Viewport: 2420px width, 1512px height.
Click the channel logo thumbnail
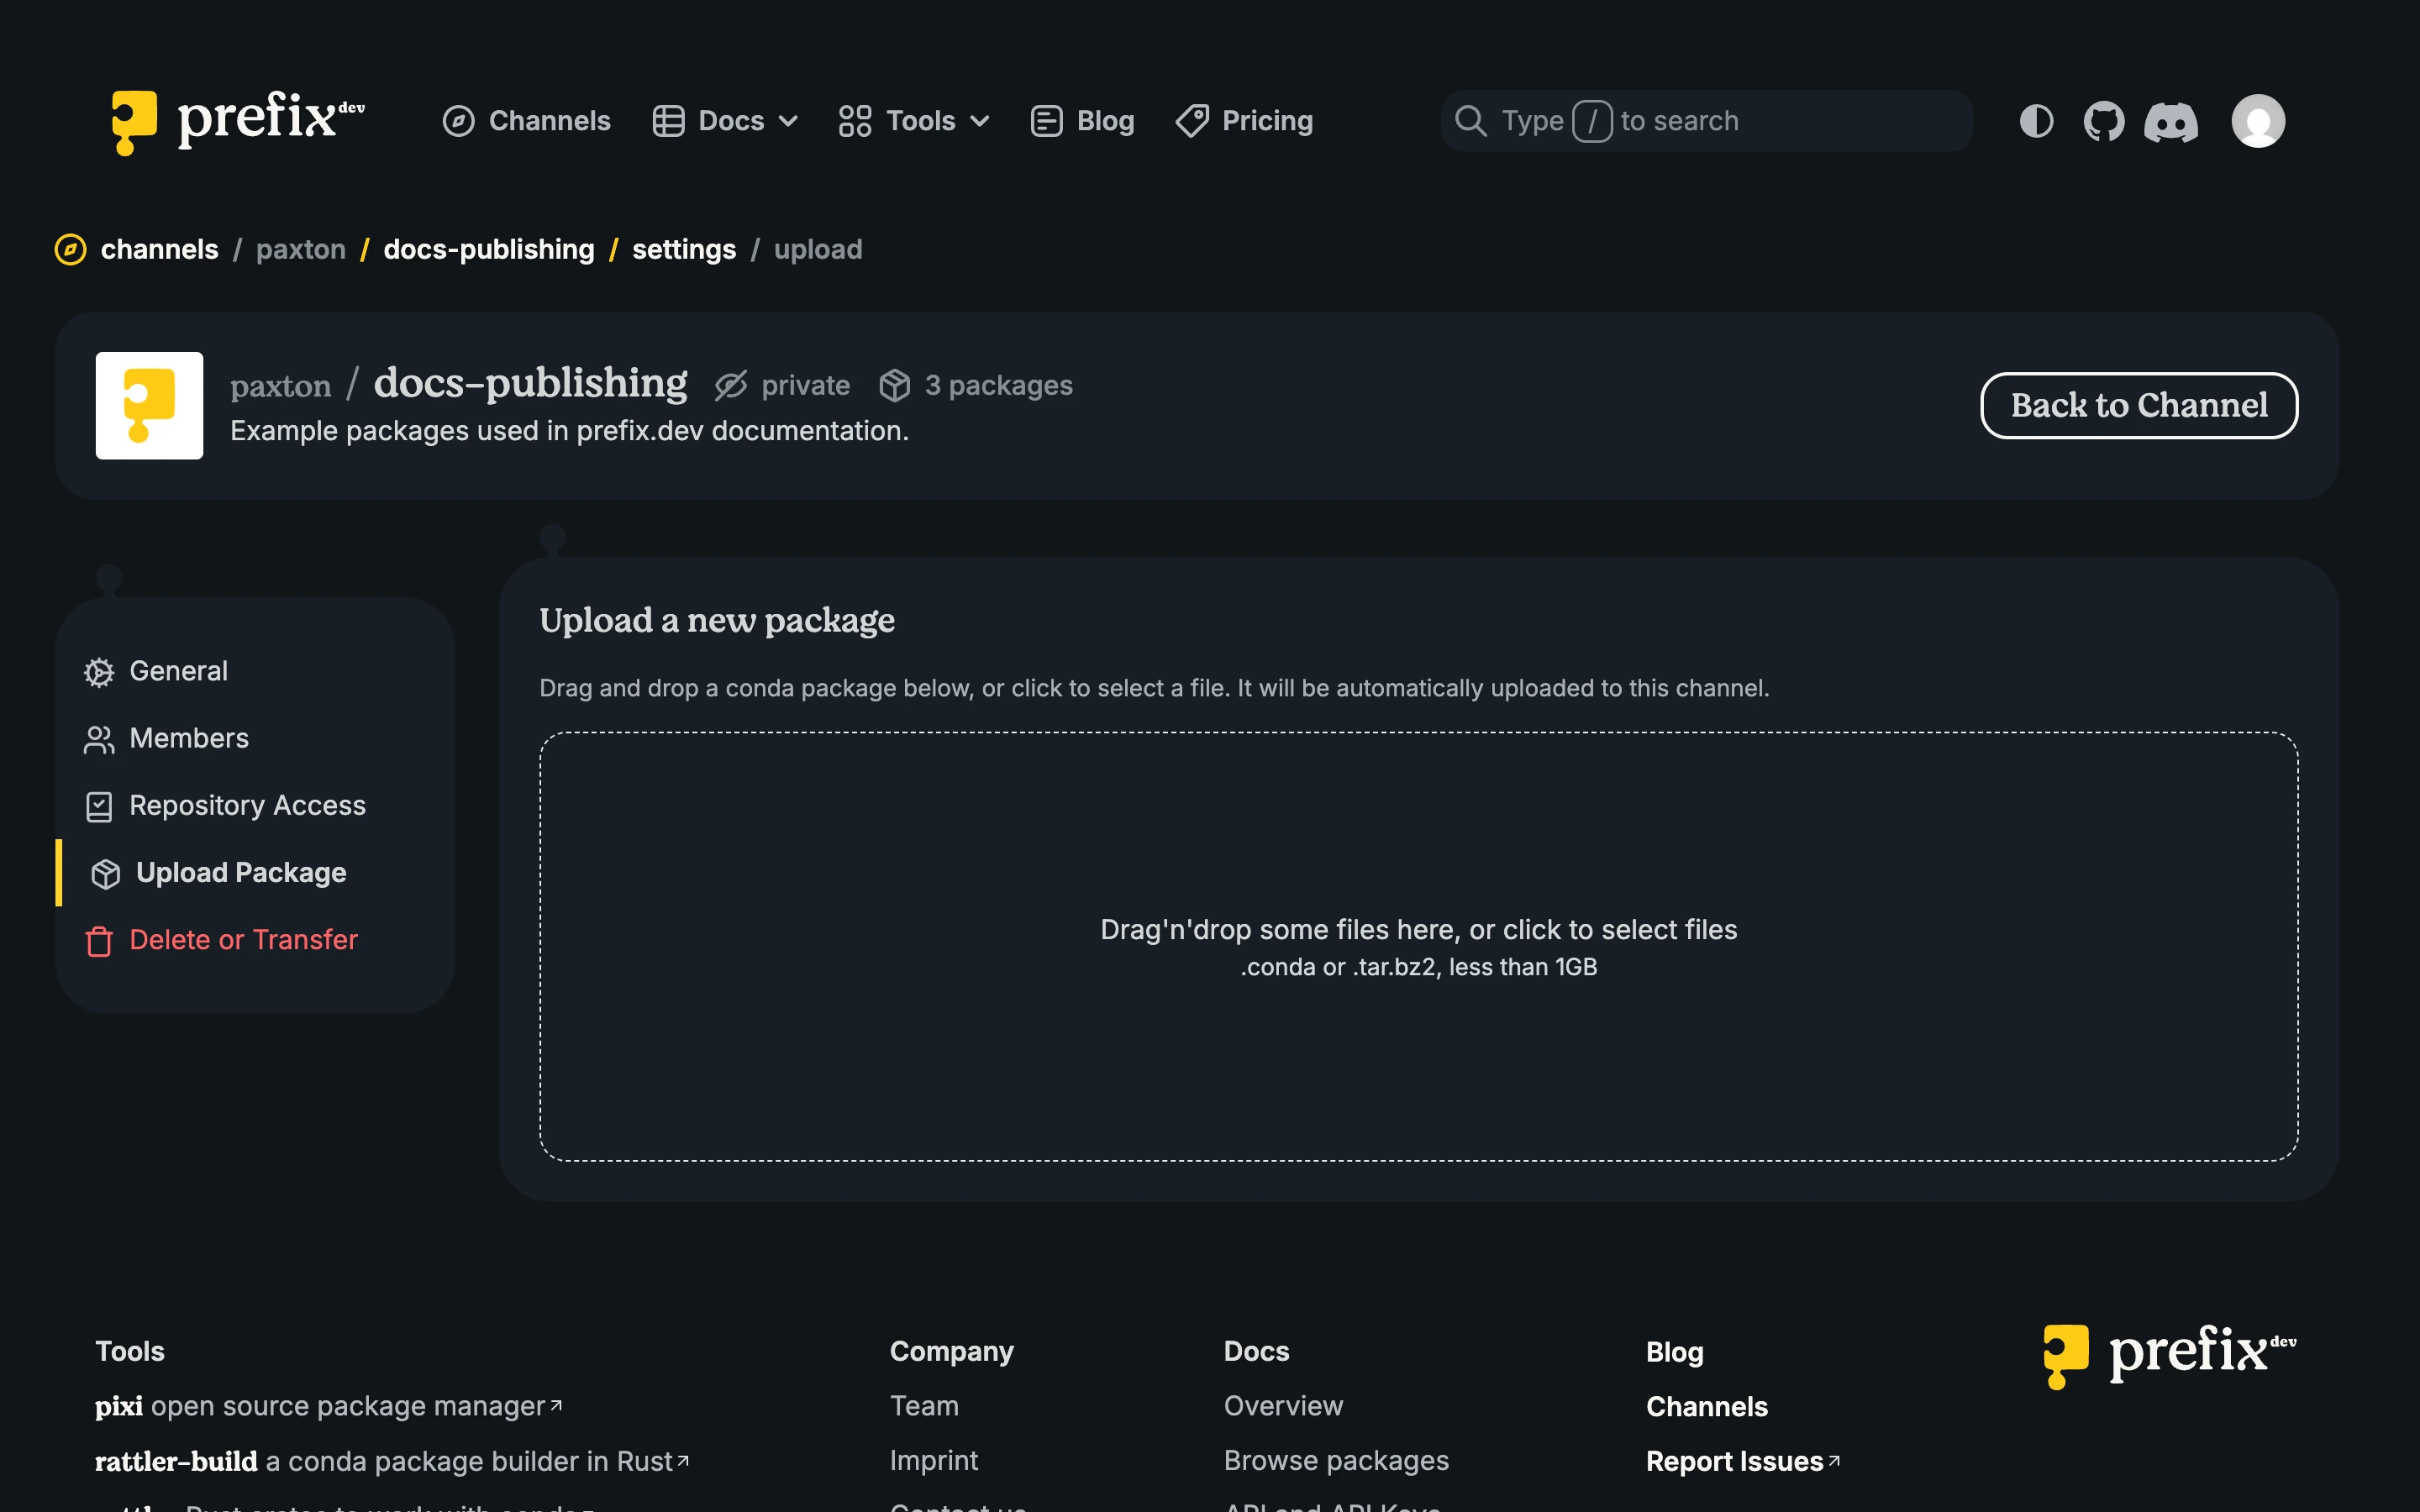(149, 405)
